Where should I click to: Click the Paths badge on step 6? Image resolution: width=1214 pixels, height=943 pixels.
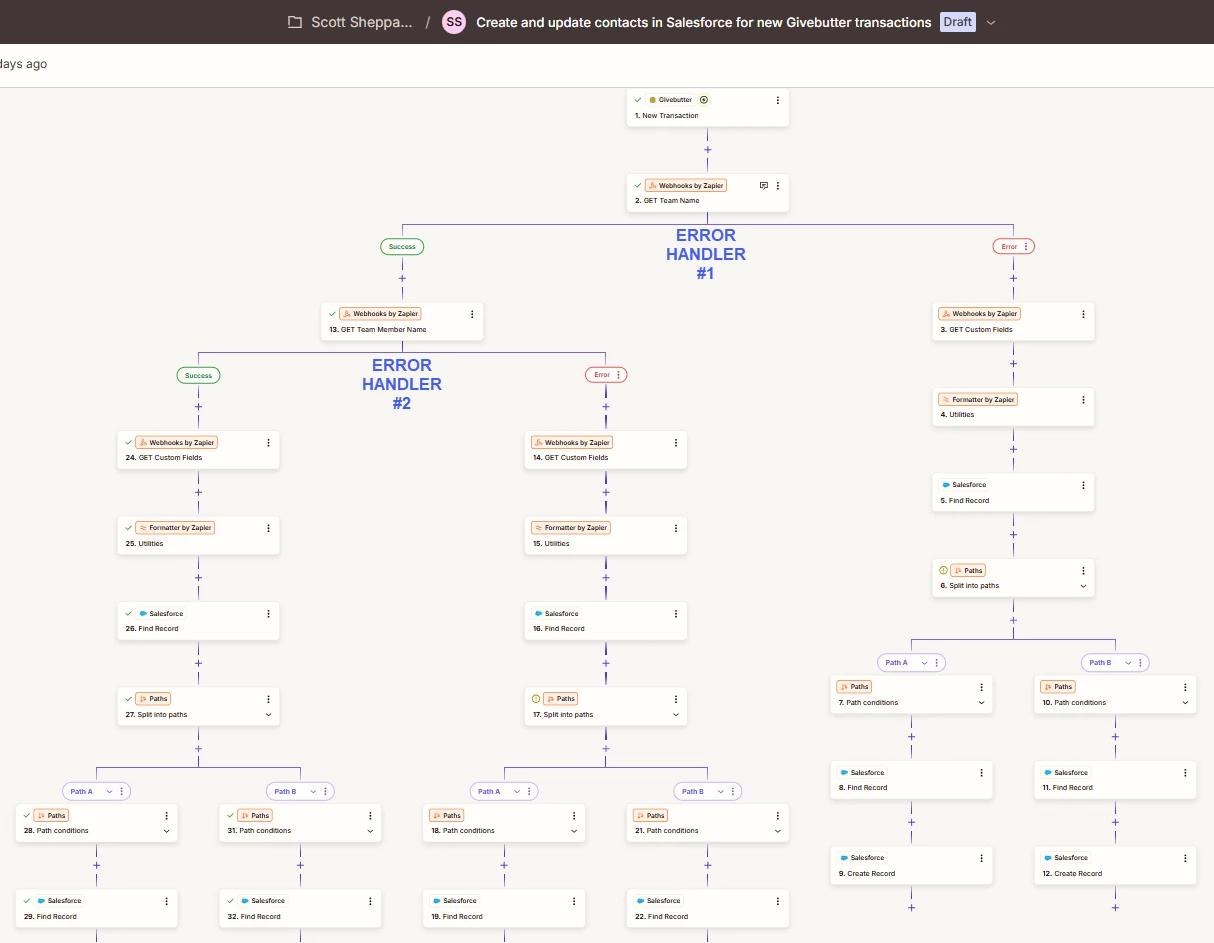coord(968,570)
